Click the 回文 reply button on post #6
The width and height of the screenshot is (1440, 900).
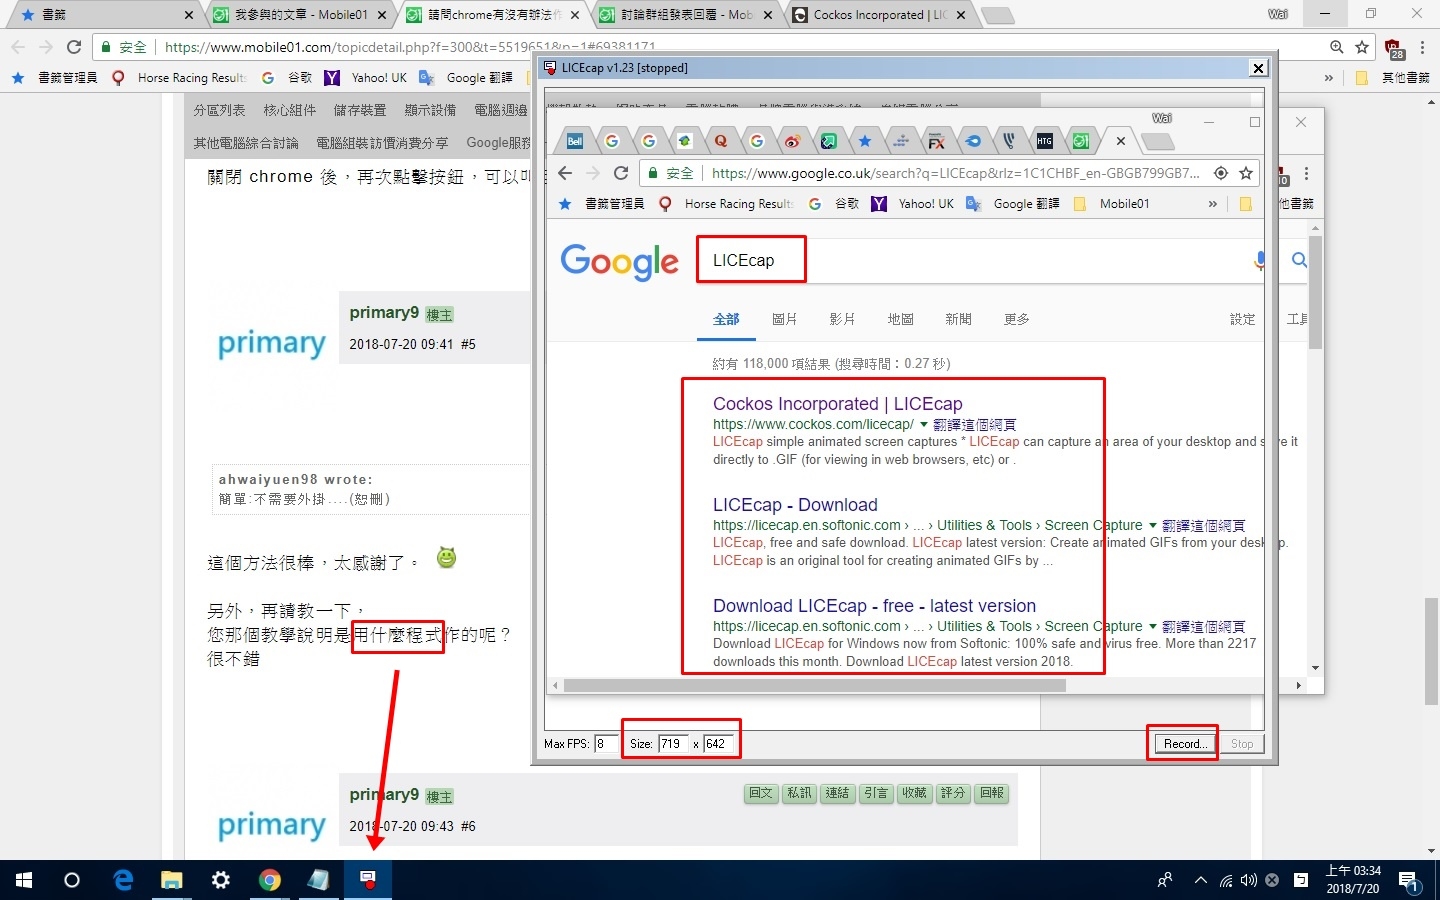click(x=761, y=793)
